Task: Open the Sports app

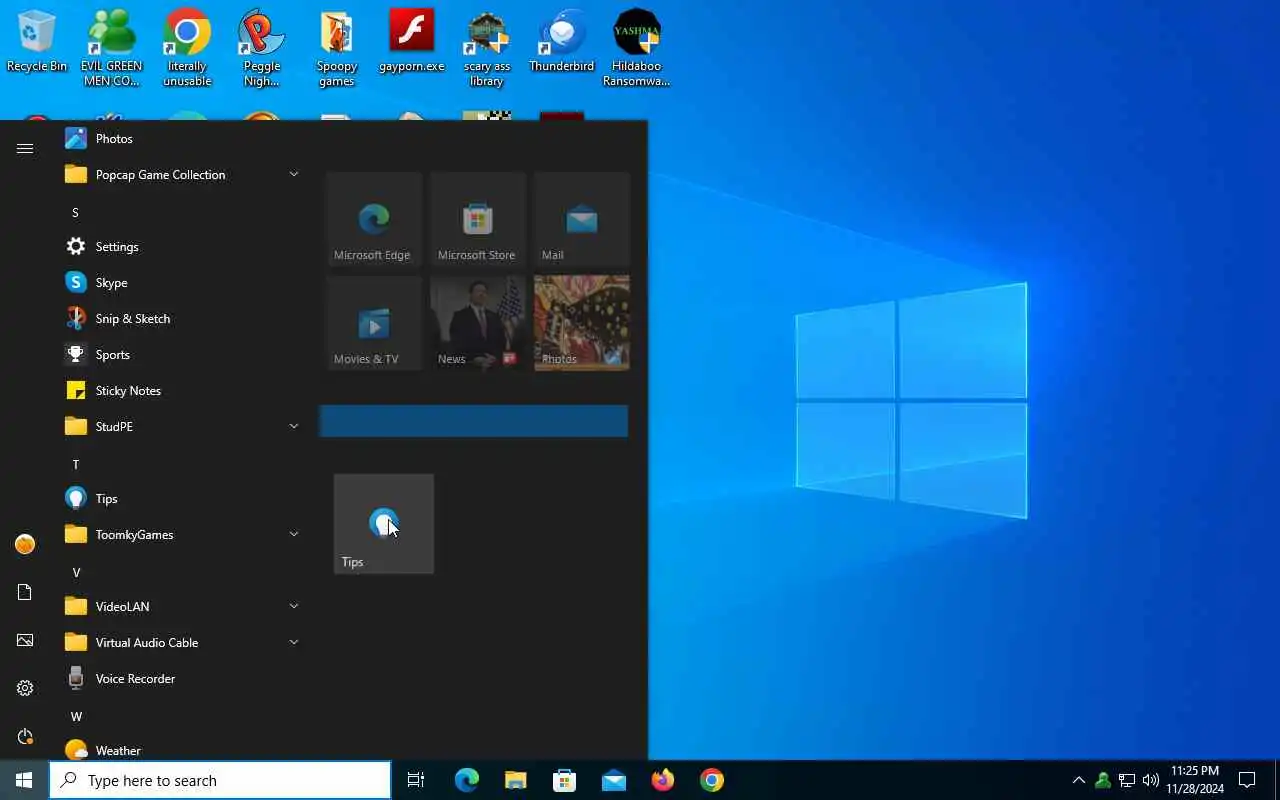Action: tap(182, 354)
